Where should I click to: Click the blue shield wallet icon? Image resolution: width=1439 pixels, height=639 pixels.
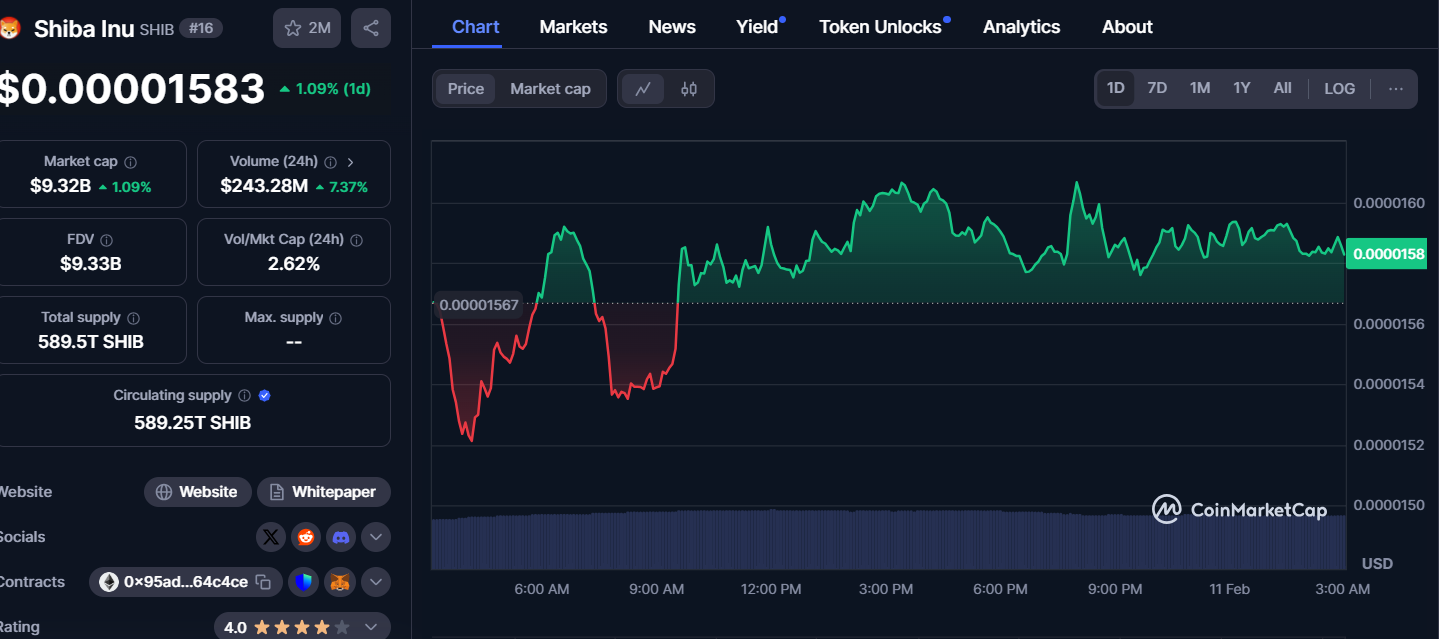point(304,582)
